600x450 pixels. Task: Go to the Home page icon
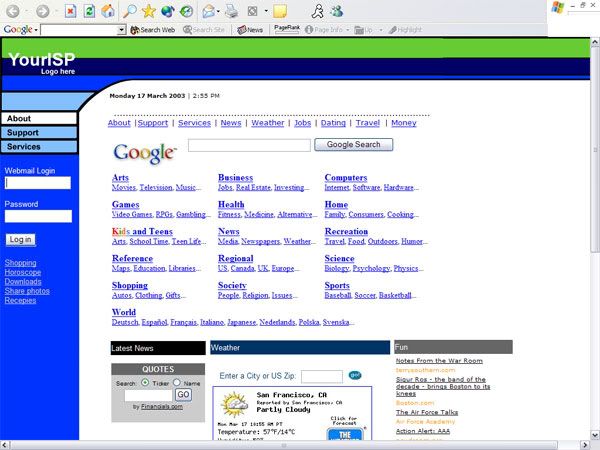point(107,11)
